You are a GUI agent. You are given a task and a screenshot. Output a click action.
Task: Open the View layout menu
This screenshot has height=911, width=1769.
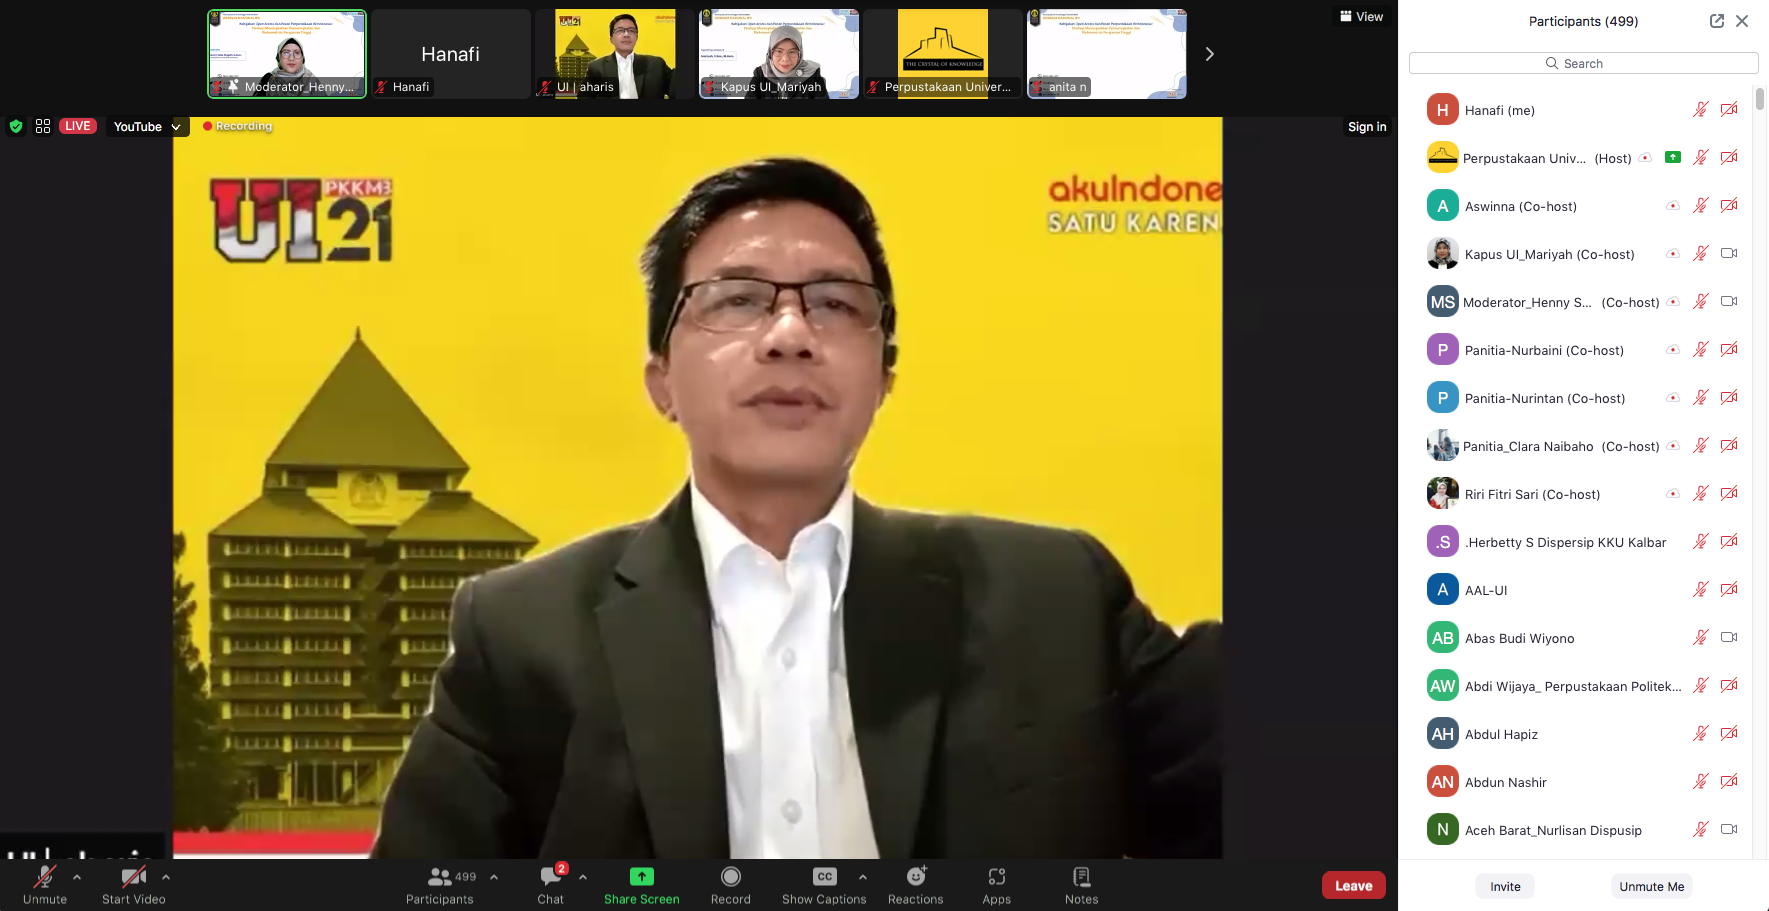(1362, 16)
